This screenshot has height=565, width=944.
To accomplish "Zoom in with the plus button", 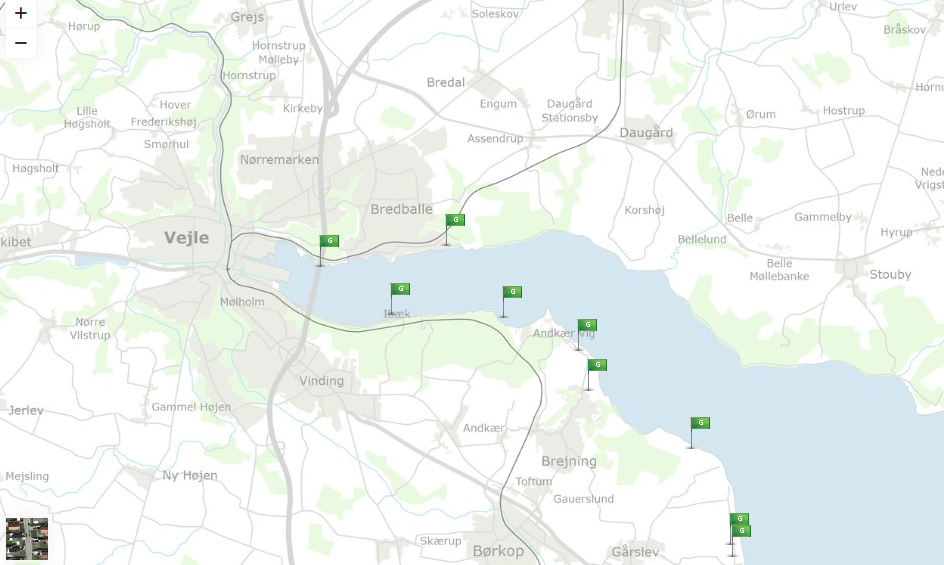I will [x=20, y=13].
